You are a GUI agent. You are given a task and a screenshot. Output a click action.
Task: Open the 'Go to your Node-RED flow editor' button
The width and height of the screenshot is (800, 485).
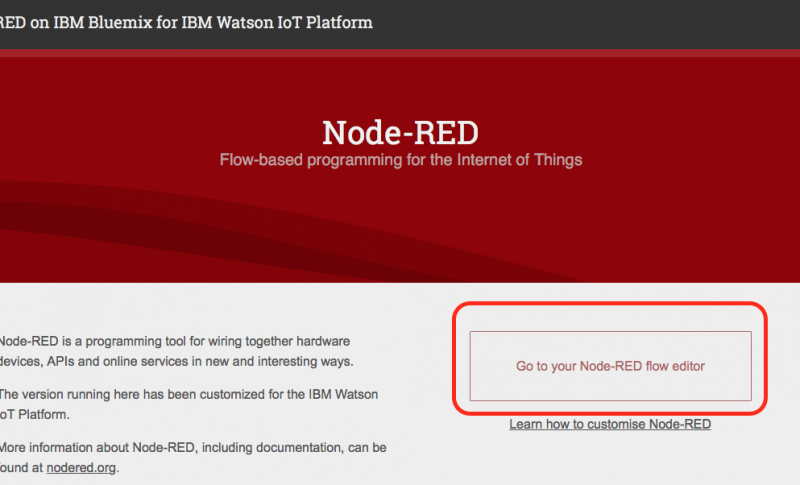(x=610, y=366)
